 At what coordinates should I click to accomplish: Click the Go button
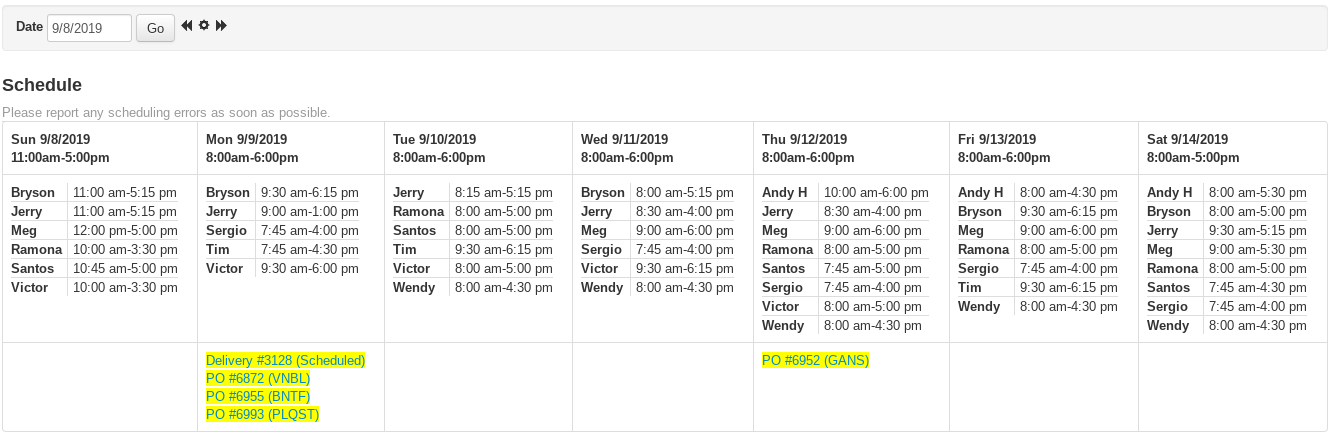click(x=155, y=29)
